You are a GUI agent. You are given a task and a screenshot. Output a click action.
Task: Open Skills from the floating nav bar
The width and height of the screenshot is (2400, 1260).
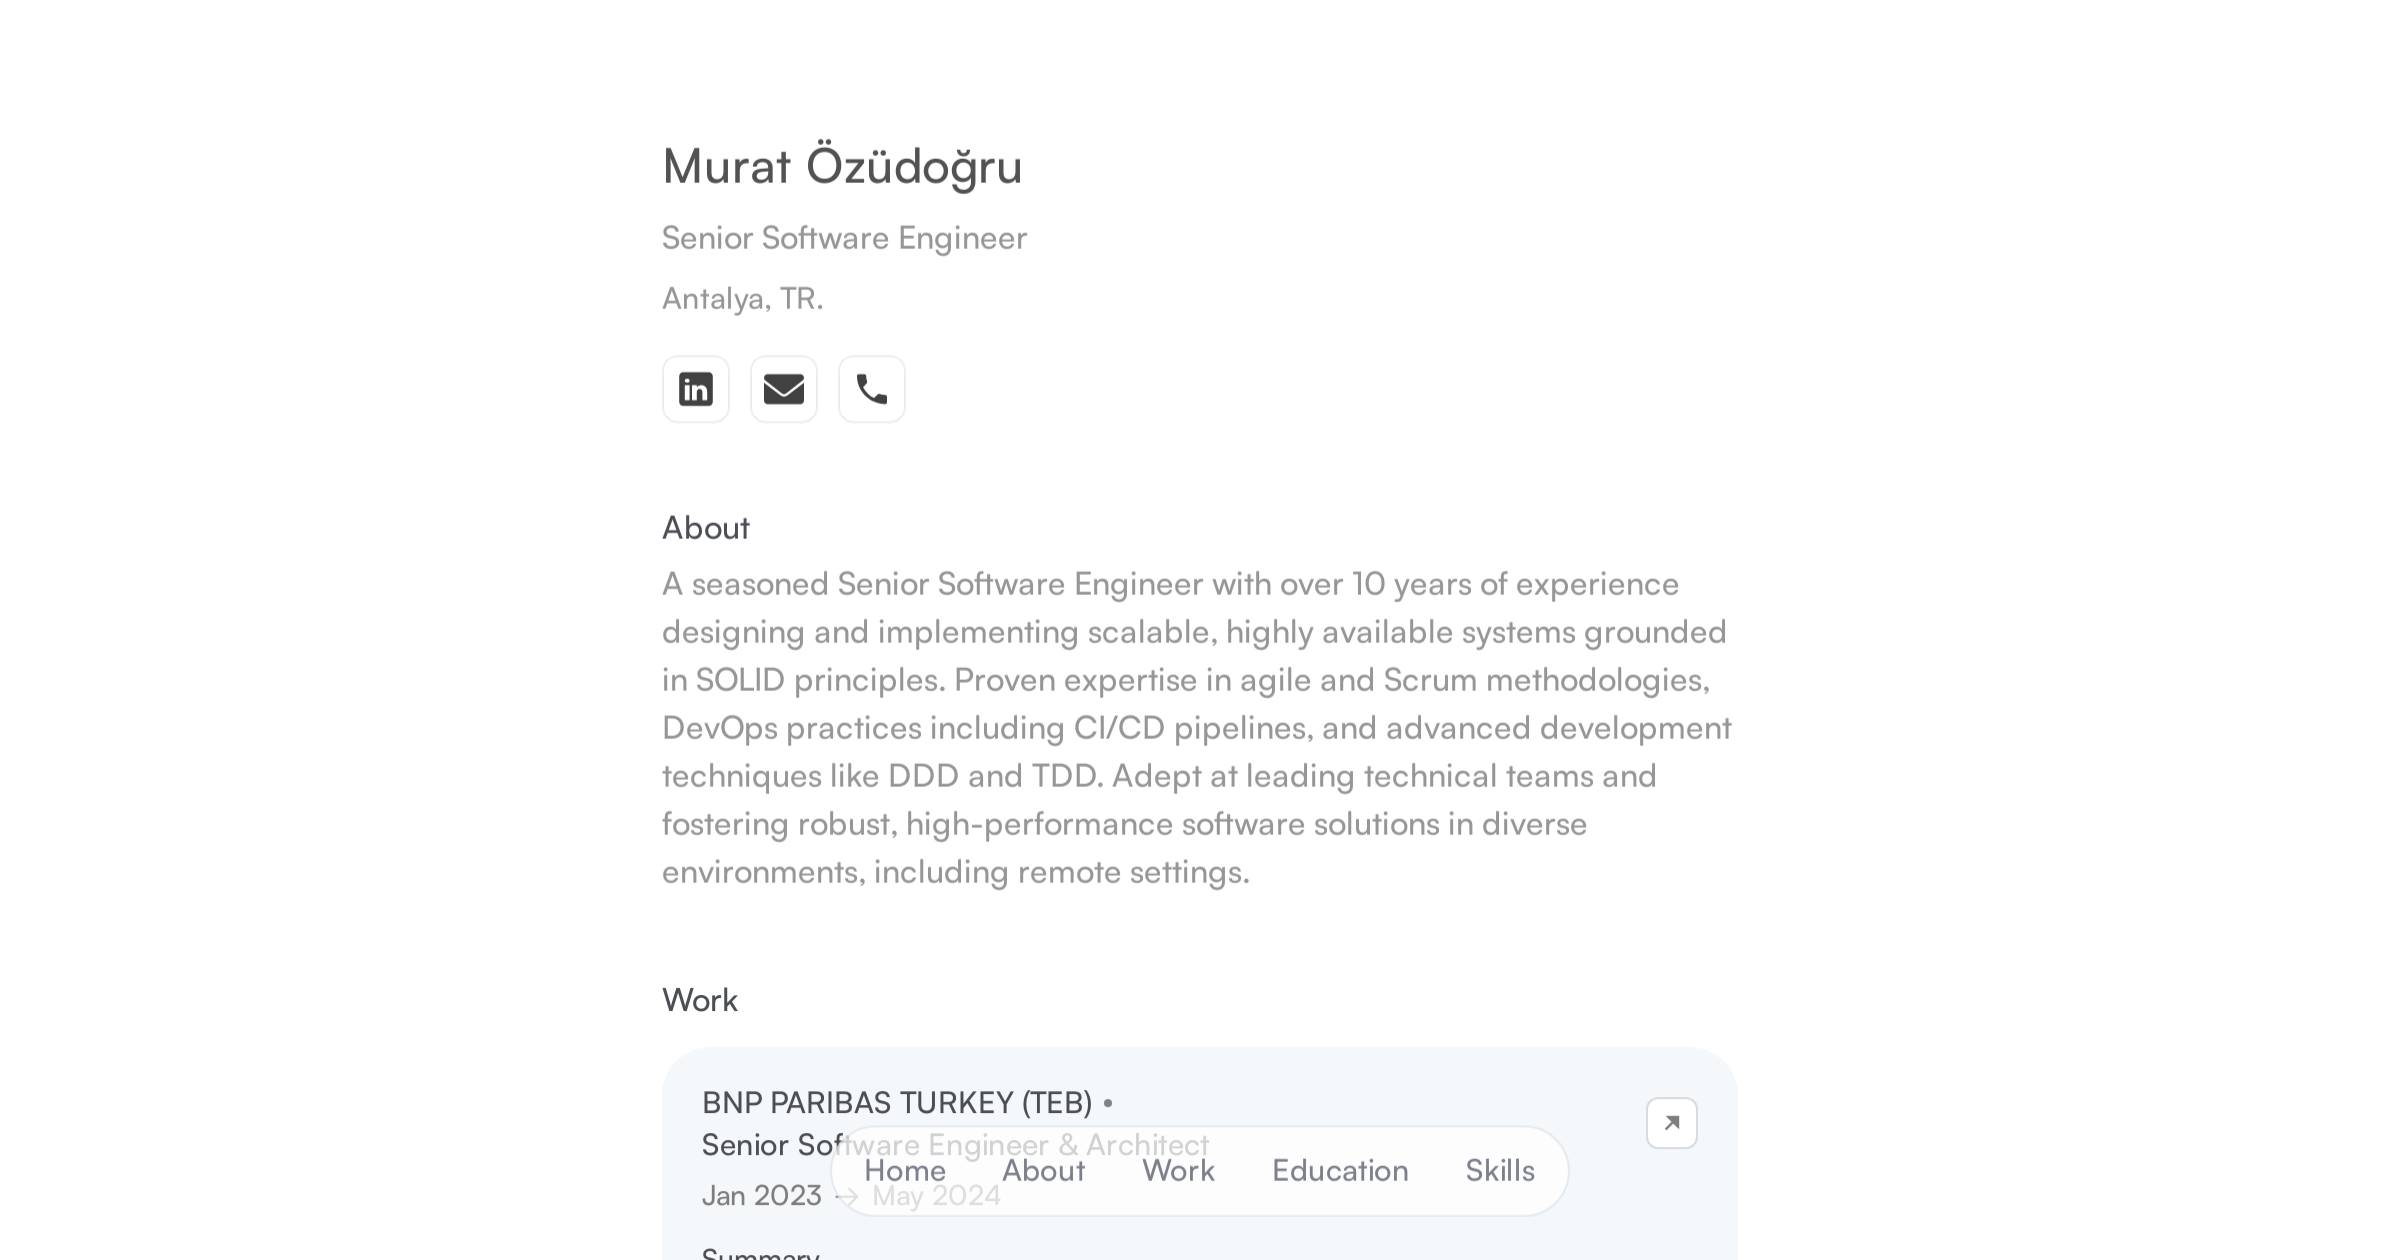pyautogui.click(x=1500, y=1171)
